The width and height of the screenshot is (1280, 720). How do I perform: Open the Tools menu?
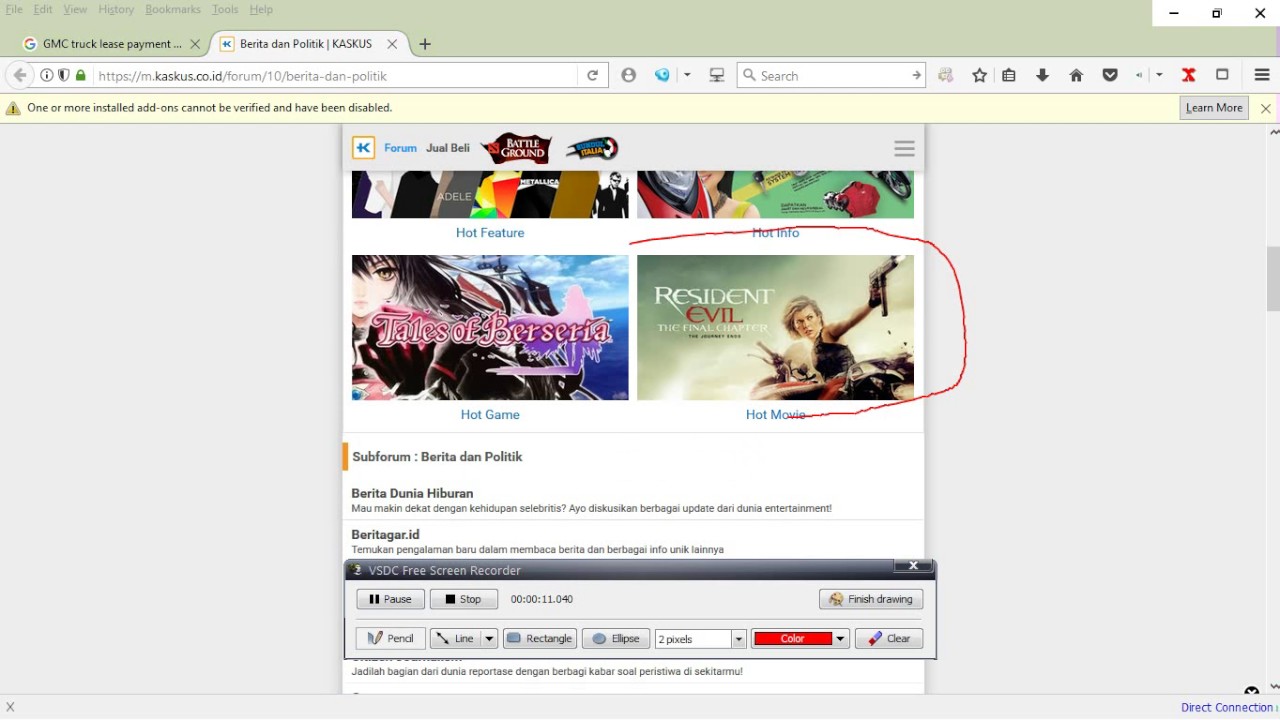pos(225,9)
